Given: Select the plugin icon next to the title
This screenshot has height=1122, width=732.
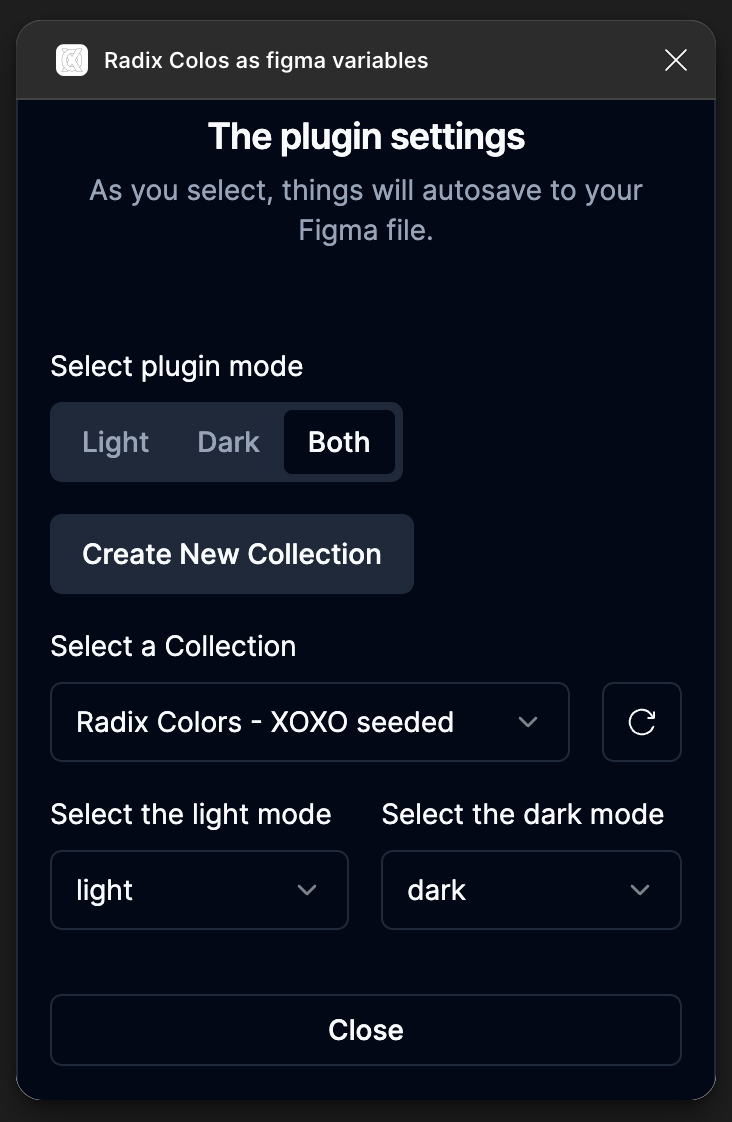Looking at the screenshot, I should click(71, 60).
